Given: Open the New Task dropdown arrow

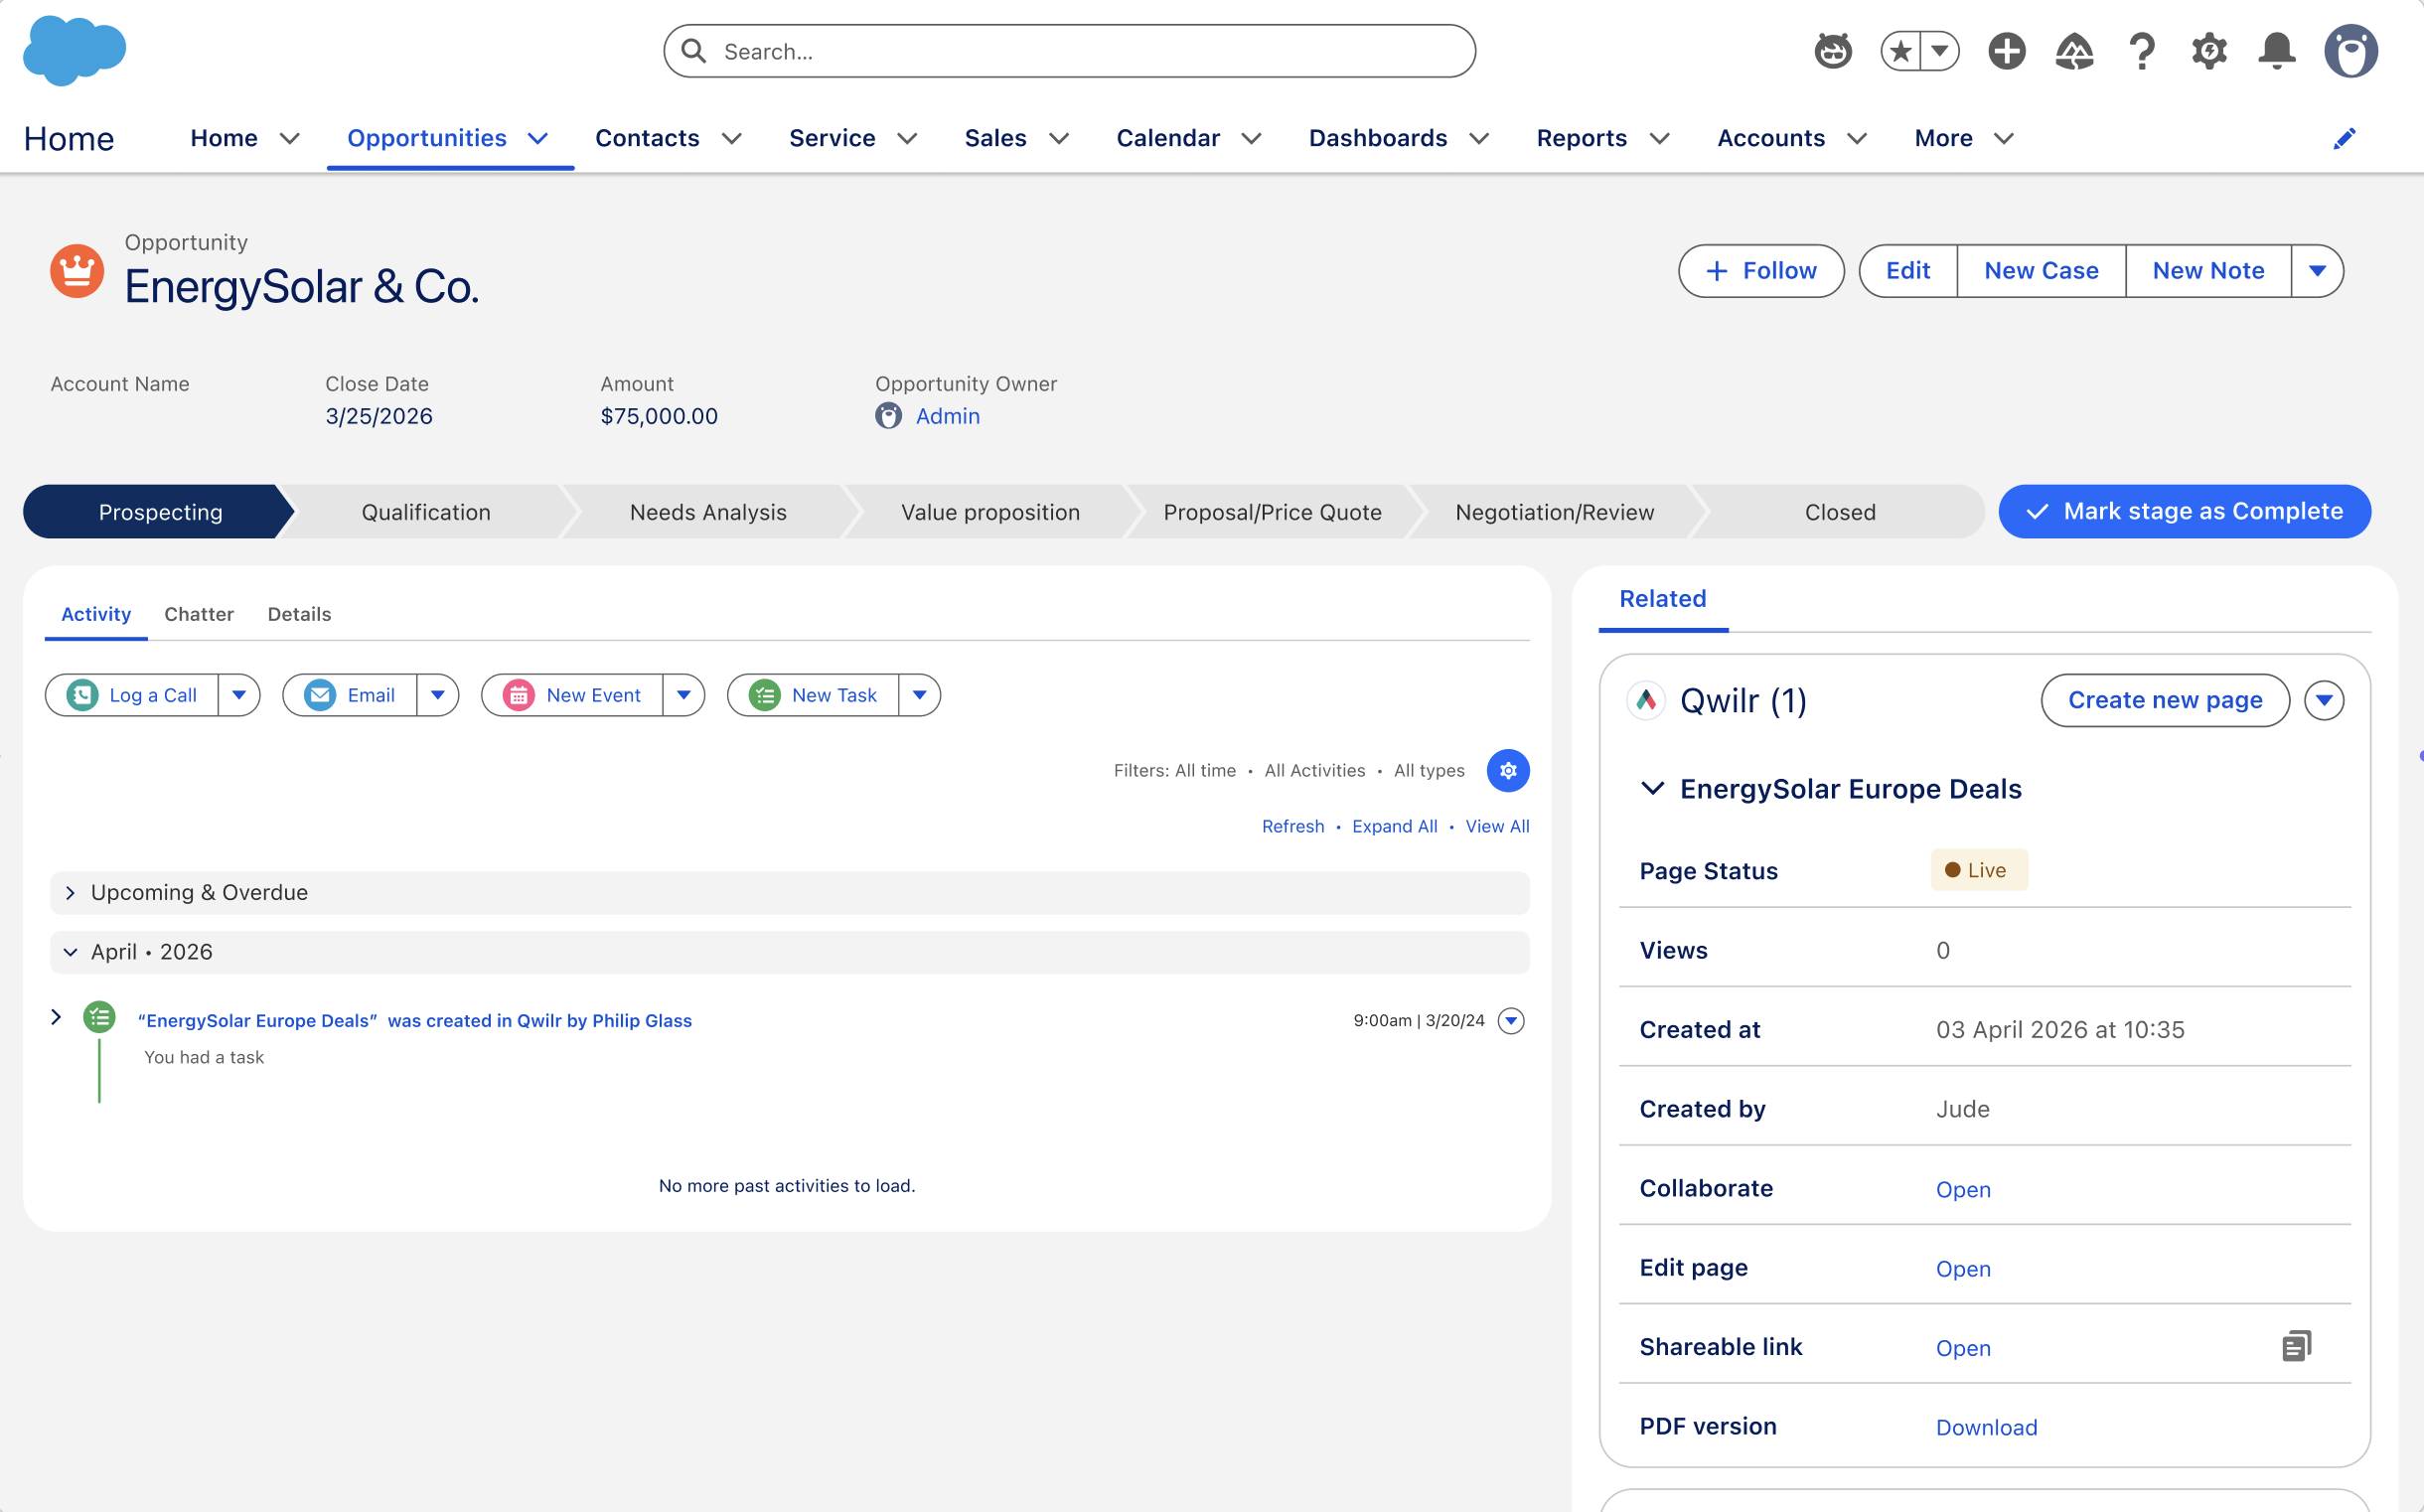Looking at the screenshot, I should click(x=920, y=695).
